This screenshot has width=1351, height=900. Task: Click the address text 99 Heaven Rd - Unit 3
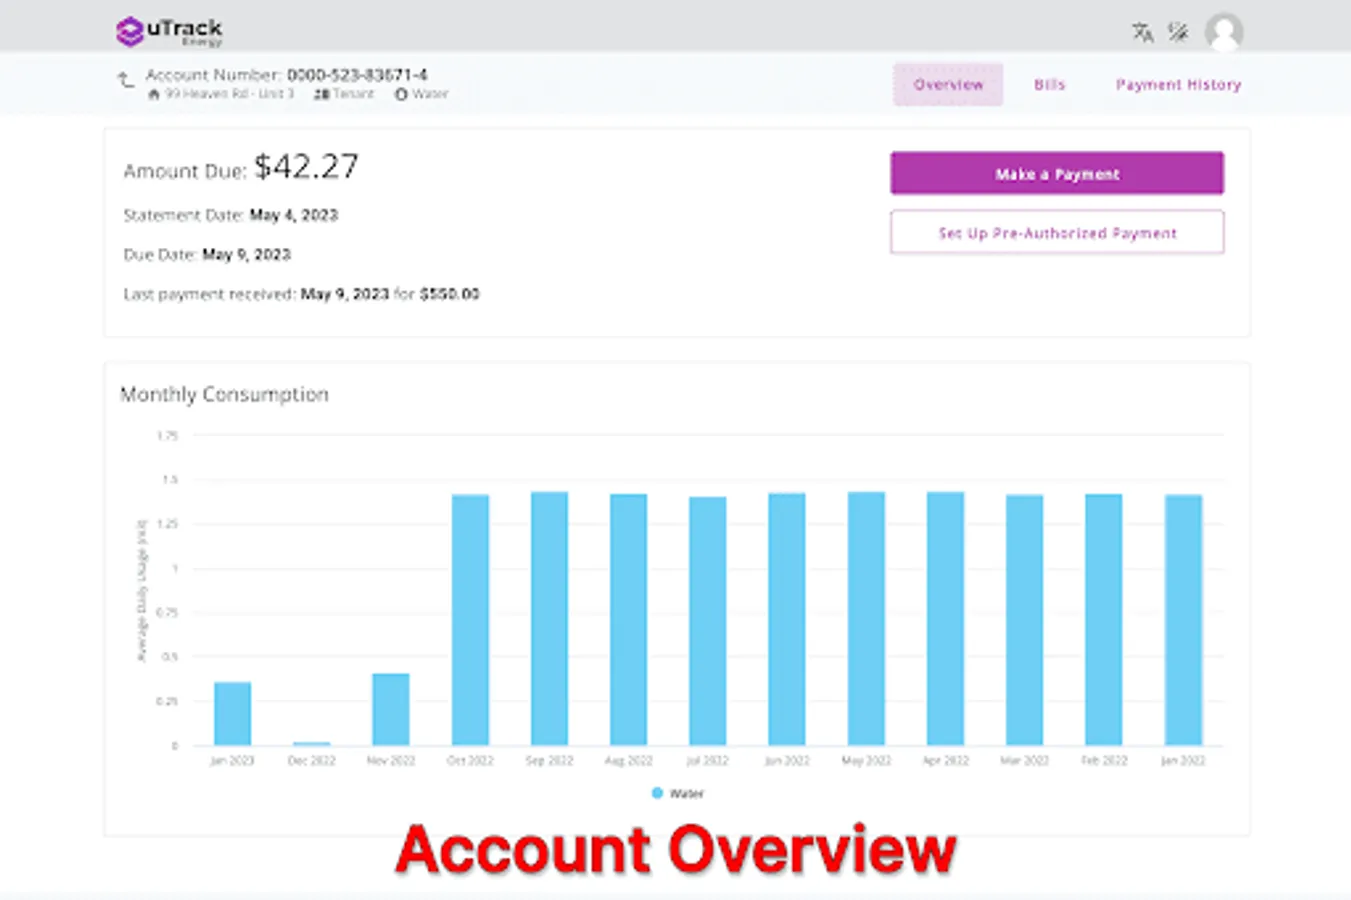coord(230,94)
